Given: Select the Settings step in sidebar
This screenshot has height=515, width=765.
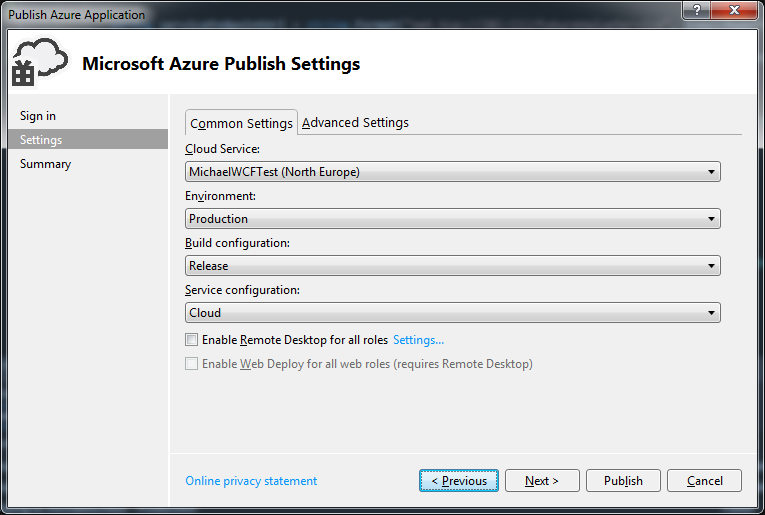Looking at the screenshot, I should coord(41,140).
